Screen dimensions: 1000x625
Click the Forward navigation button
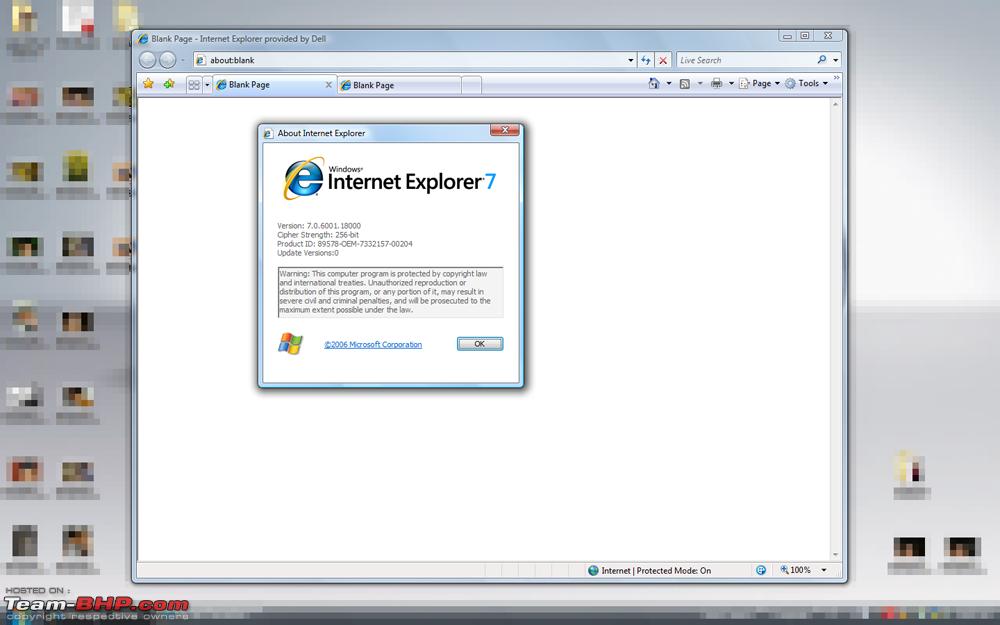point(167,60)
